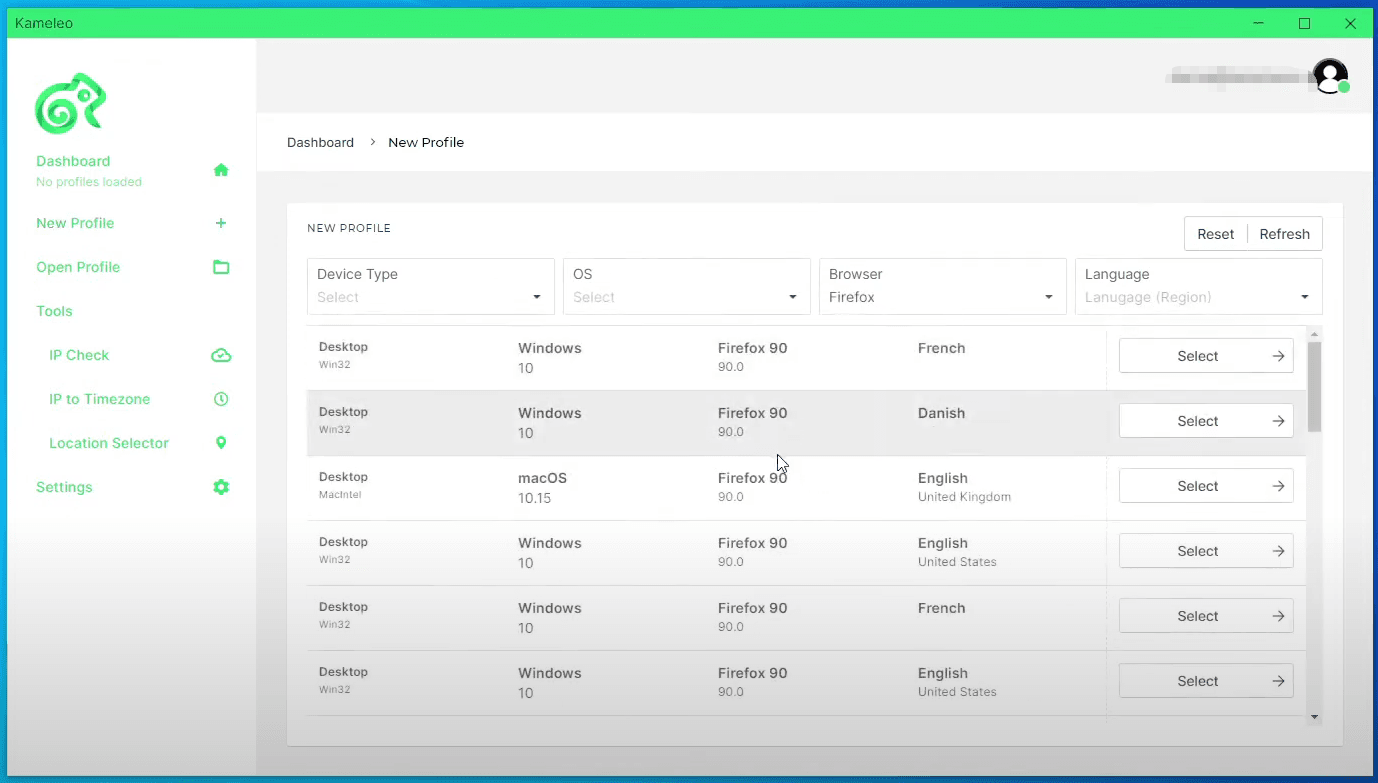Open the OS filter dropdown
1378x783 pixels.
(x=686, y=287)
